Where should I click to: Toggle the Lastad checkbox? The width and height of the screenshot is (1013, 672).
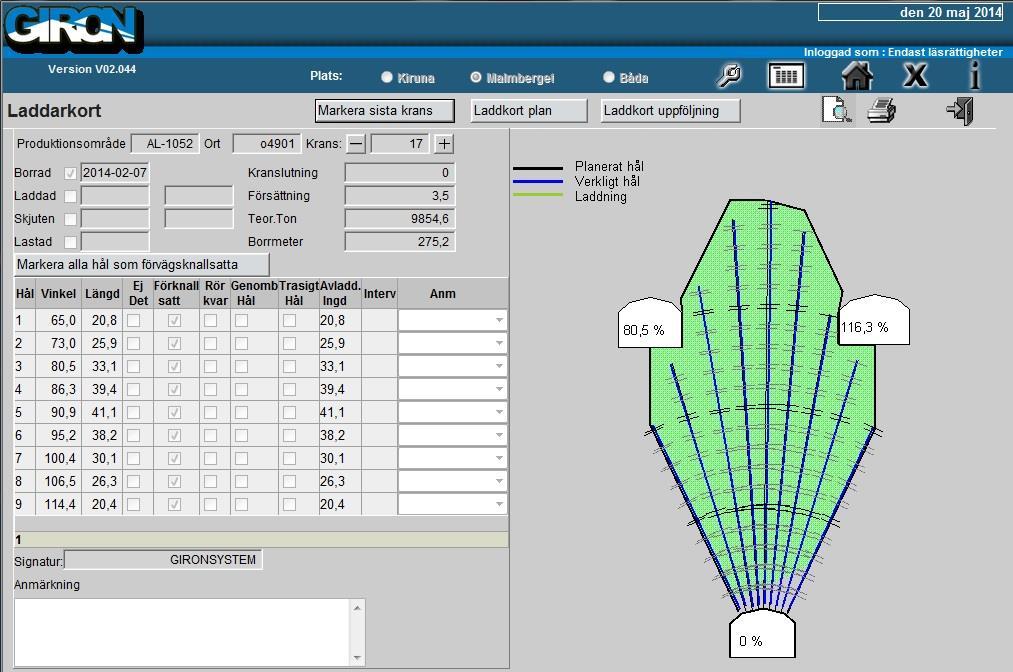(x=70, y=242)
